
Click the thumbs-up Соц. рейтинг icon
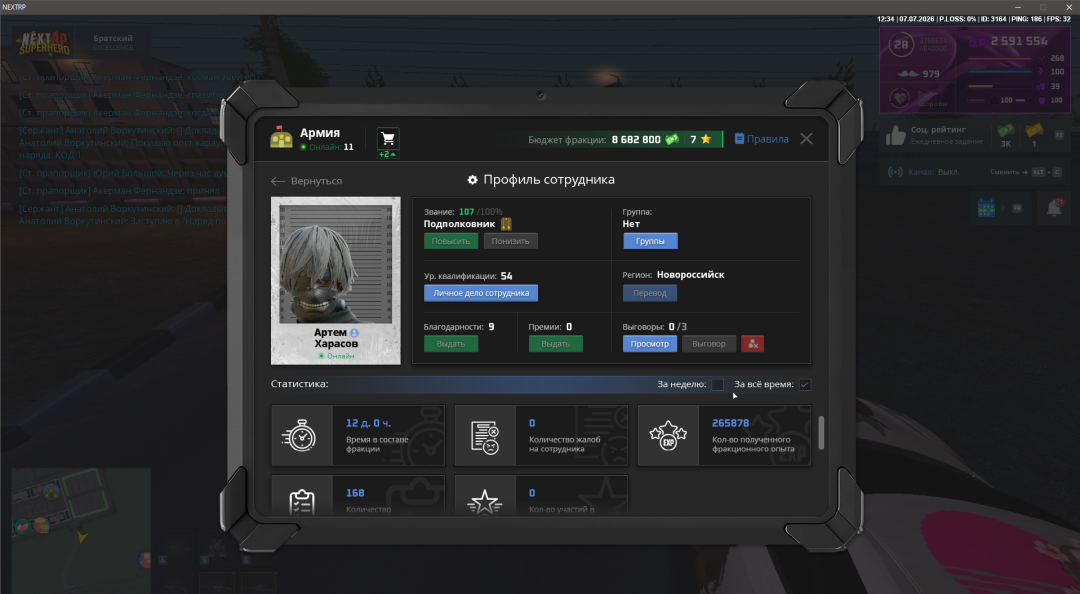click(895, 135)
